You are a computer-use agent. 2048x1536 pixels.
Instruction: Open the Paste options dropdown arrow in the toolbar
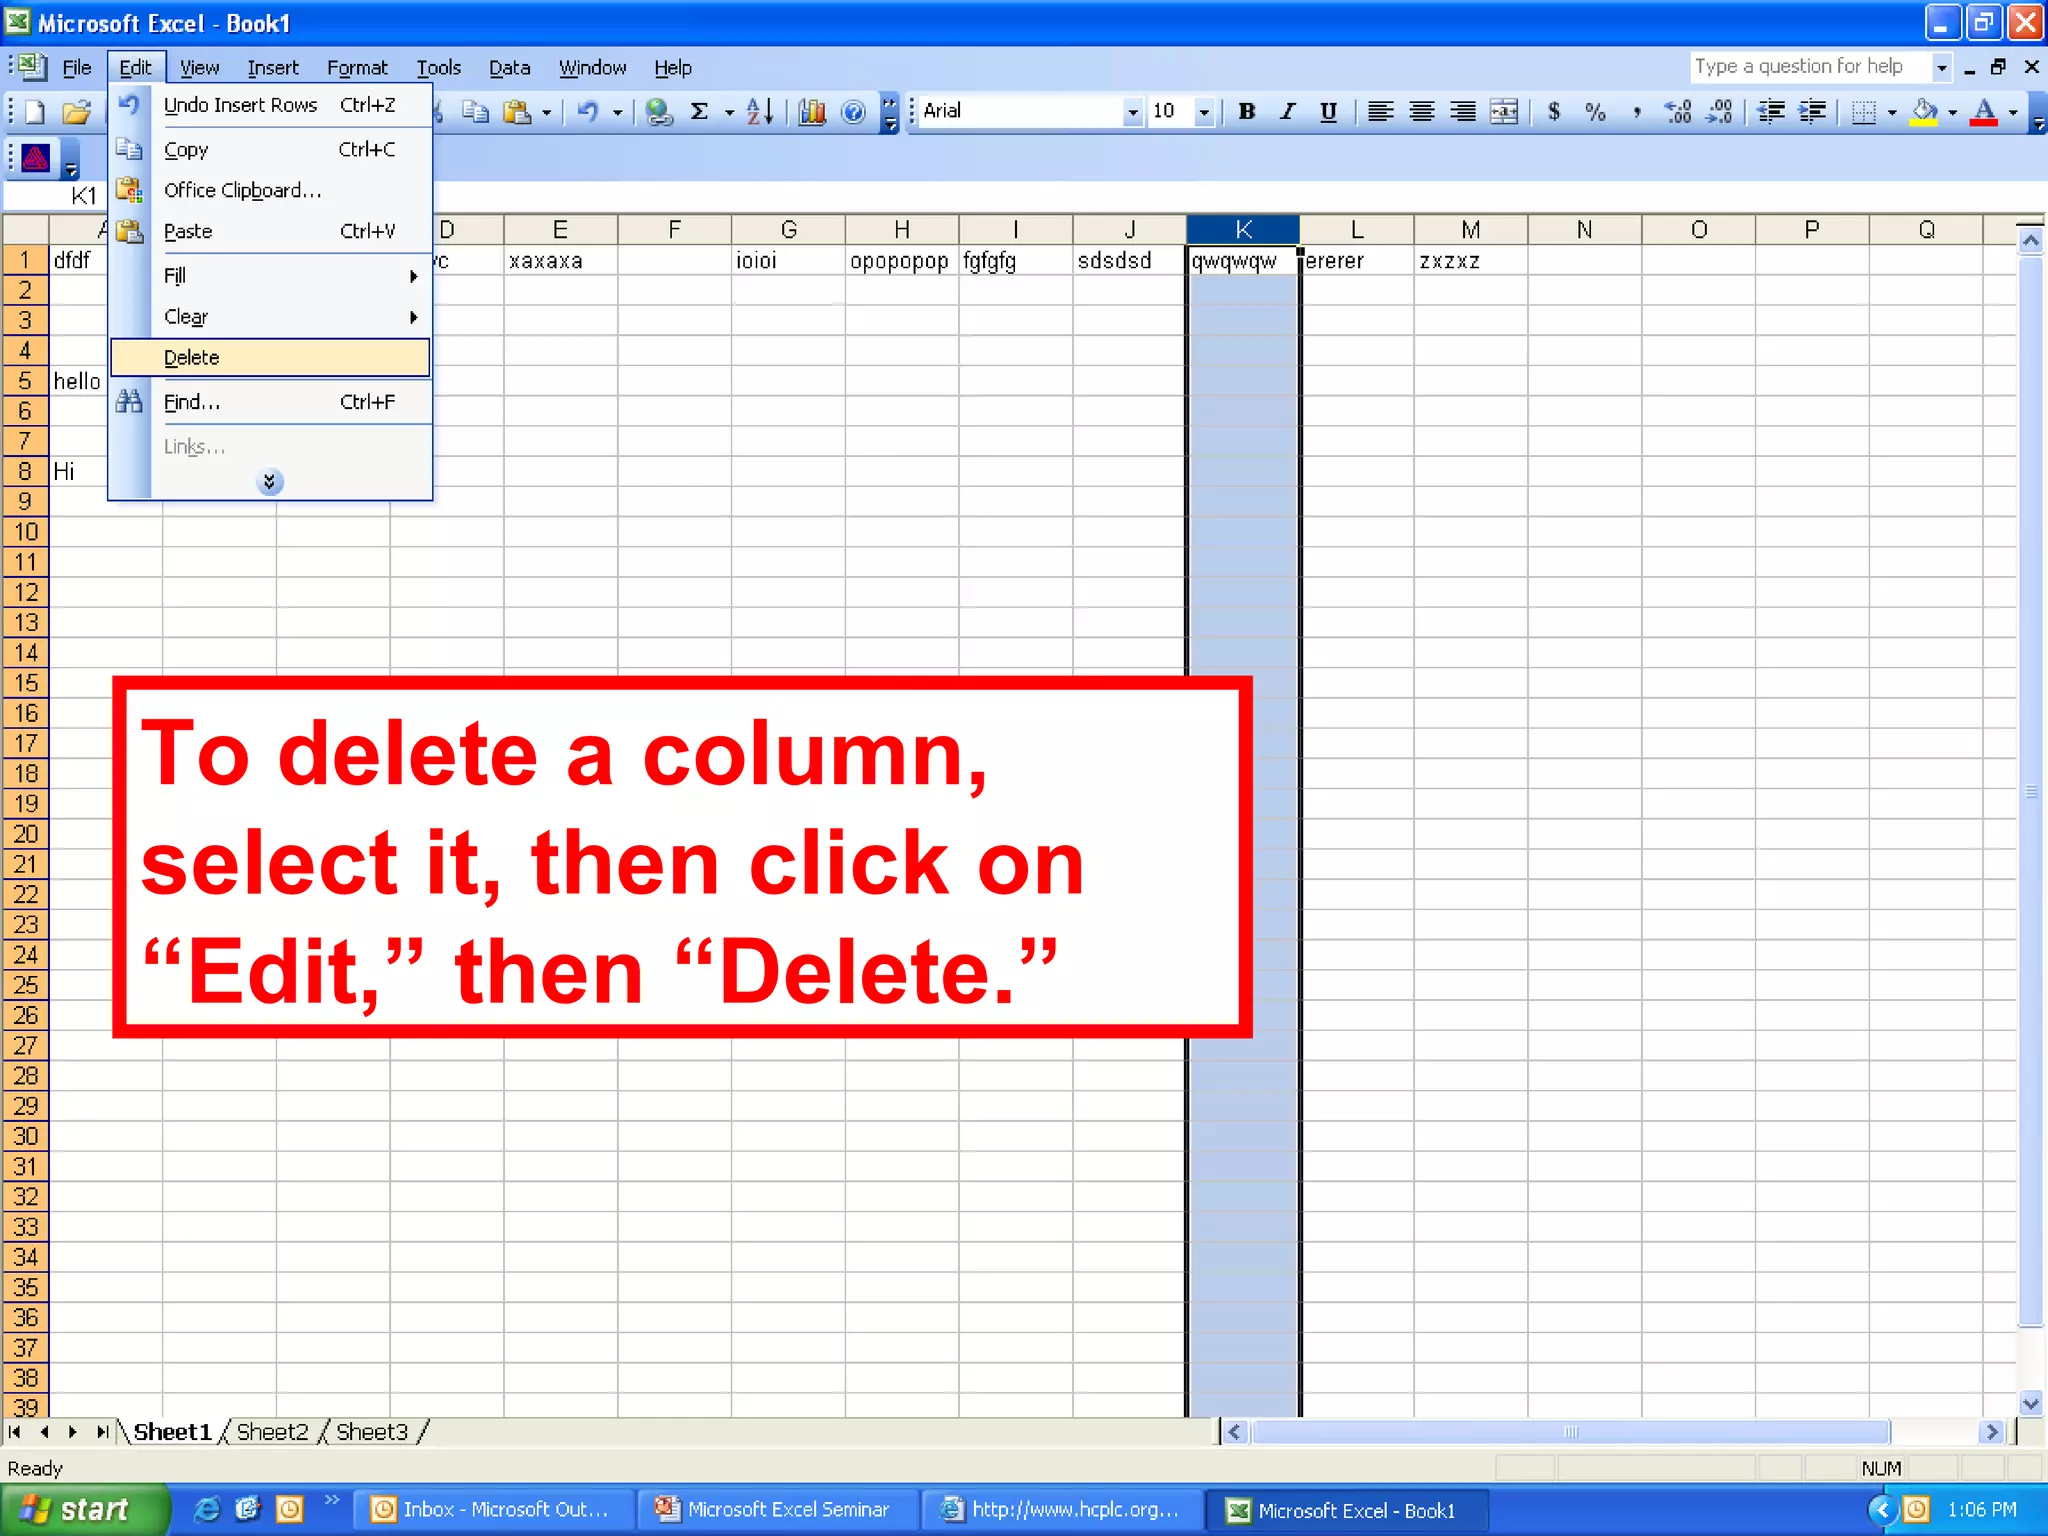click(x=546, y=112)
